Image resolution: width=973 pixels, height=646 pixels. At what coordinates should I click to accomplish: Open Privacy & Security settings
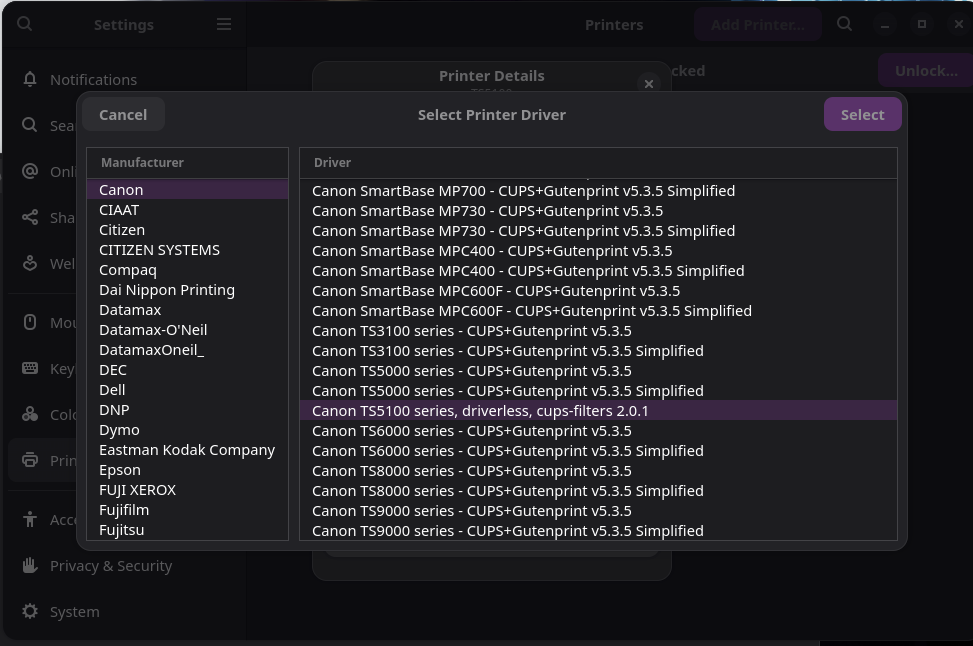pyautogui.click(x=111, y=565)
